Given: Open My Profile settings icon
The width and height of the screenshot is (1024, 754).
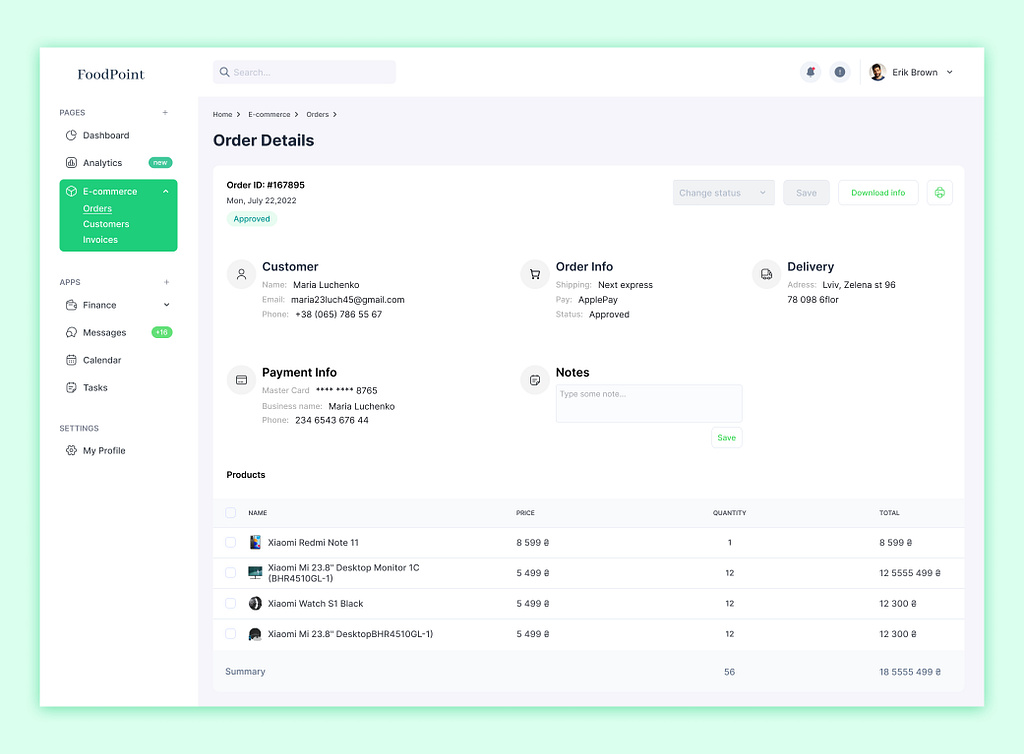Looking at the screenshot, I should tap(71, 451).
